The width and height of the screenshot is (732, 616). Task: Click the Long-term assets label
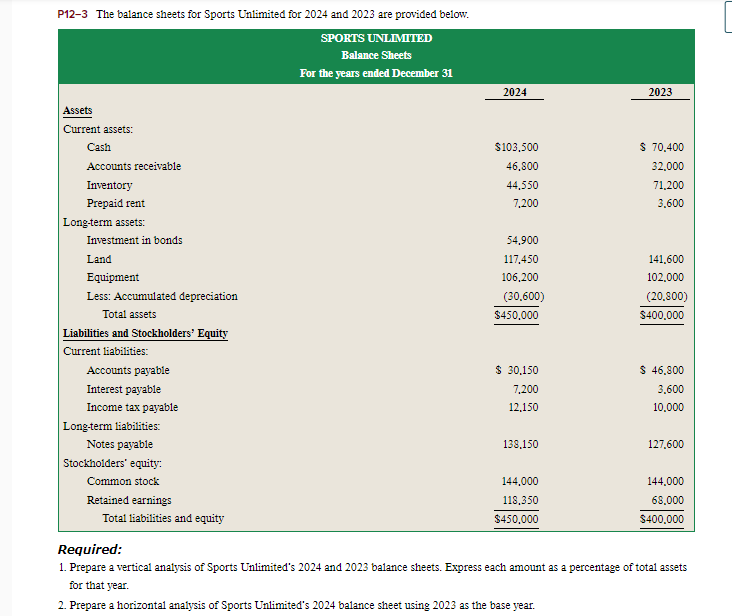[104, 222]
